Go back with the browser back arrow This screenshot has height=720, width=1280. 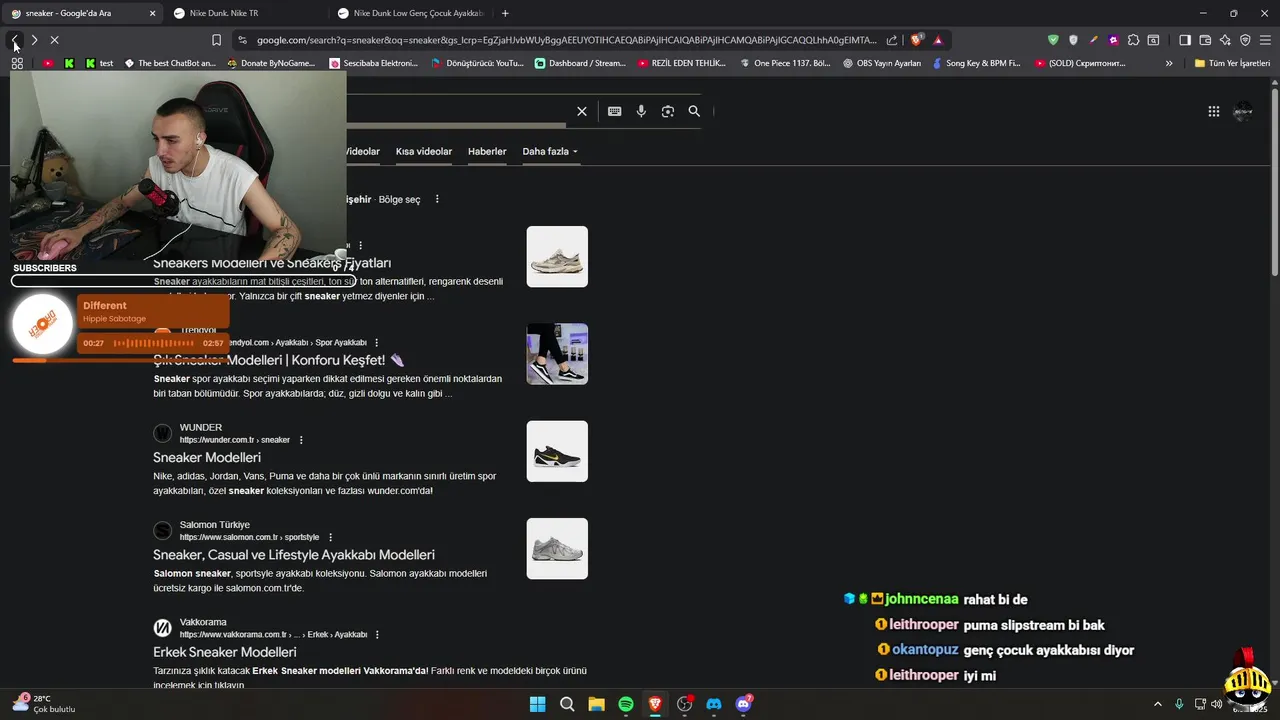pos(15,40)
